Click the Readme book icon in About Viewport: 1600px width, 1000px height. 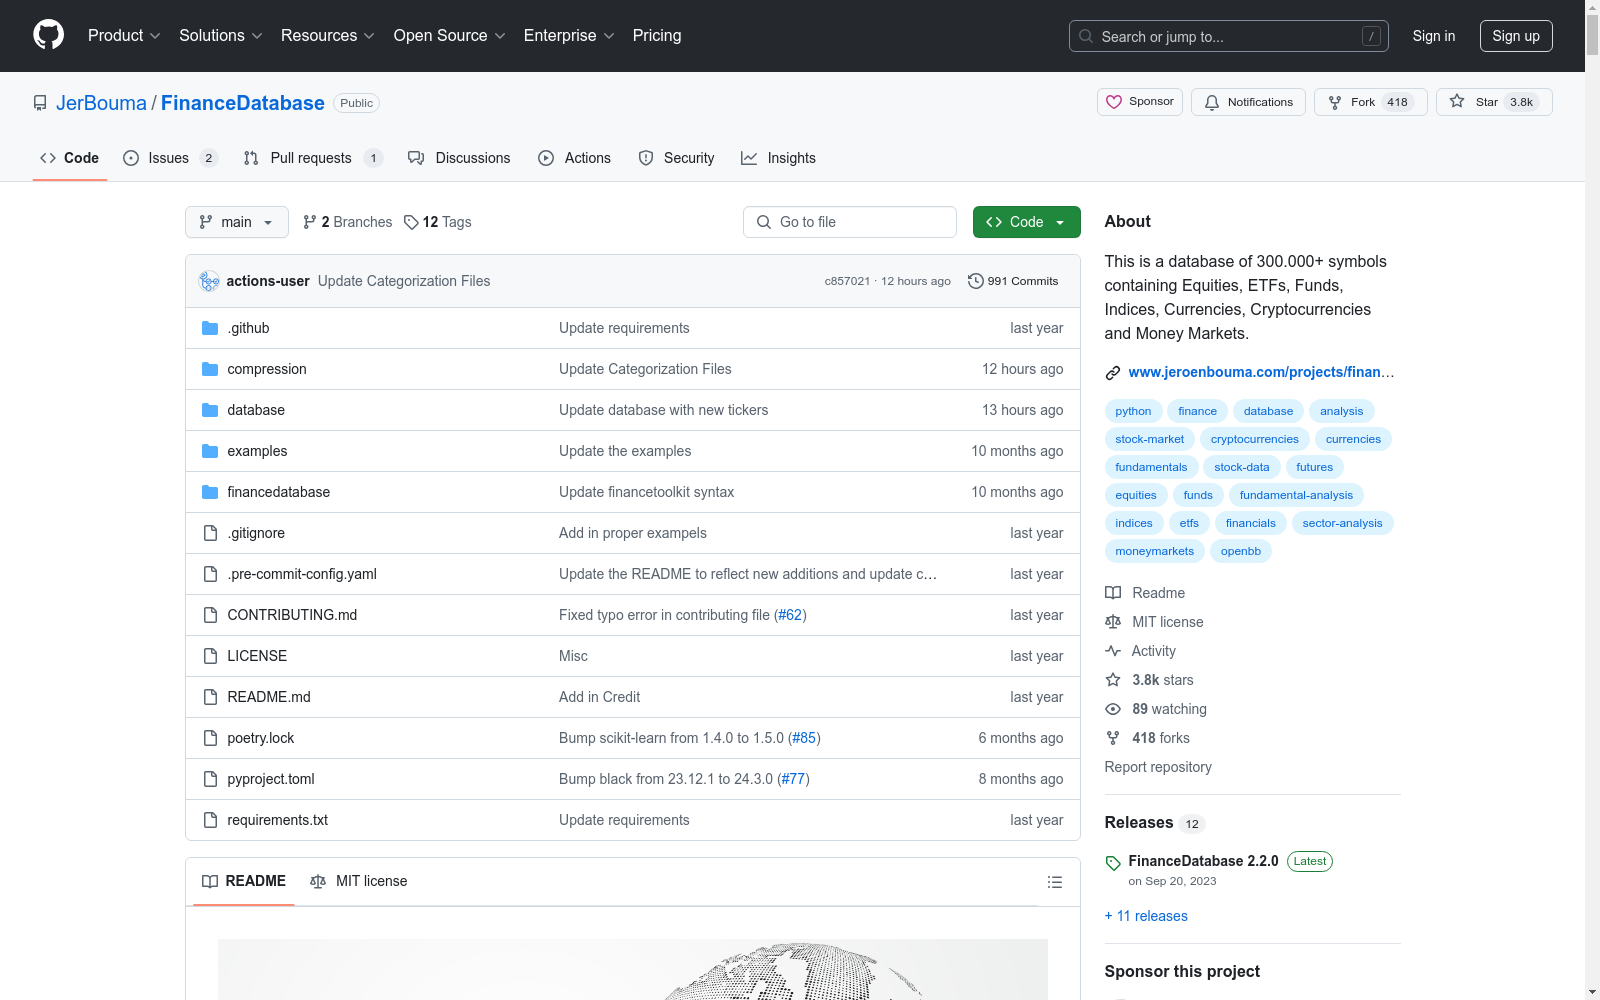[x=1113, y=593]
